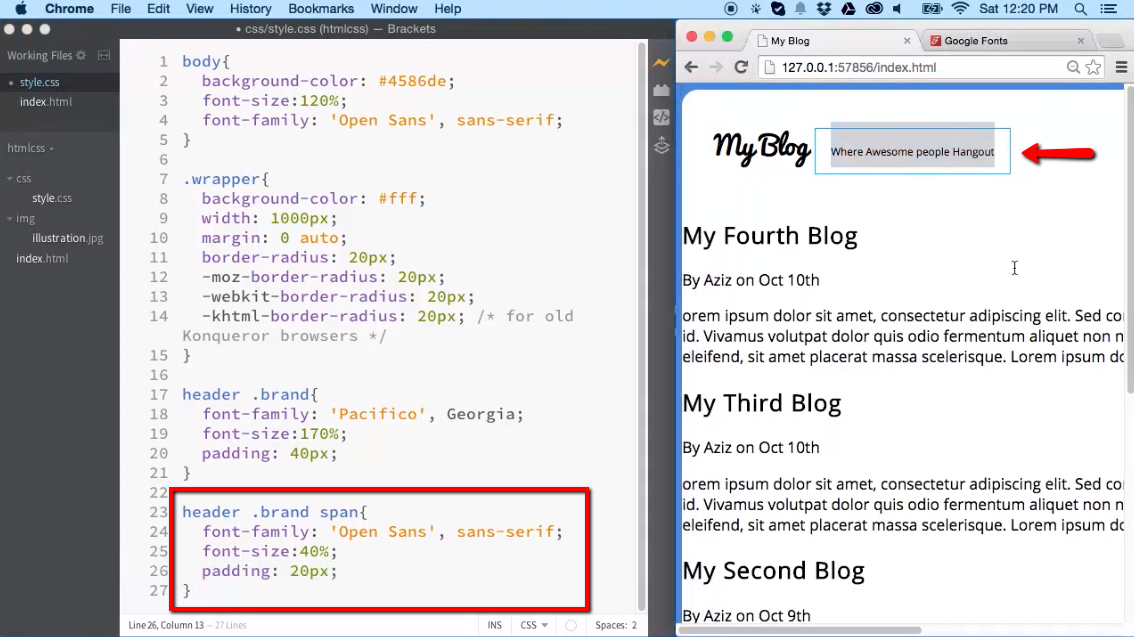The width and height of the screenshot is (1134, 637).
Task: Select the code </> extension icon in sidebar
Action: click(x=661, y=116)
